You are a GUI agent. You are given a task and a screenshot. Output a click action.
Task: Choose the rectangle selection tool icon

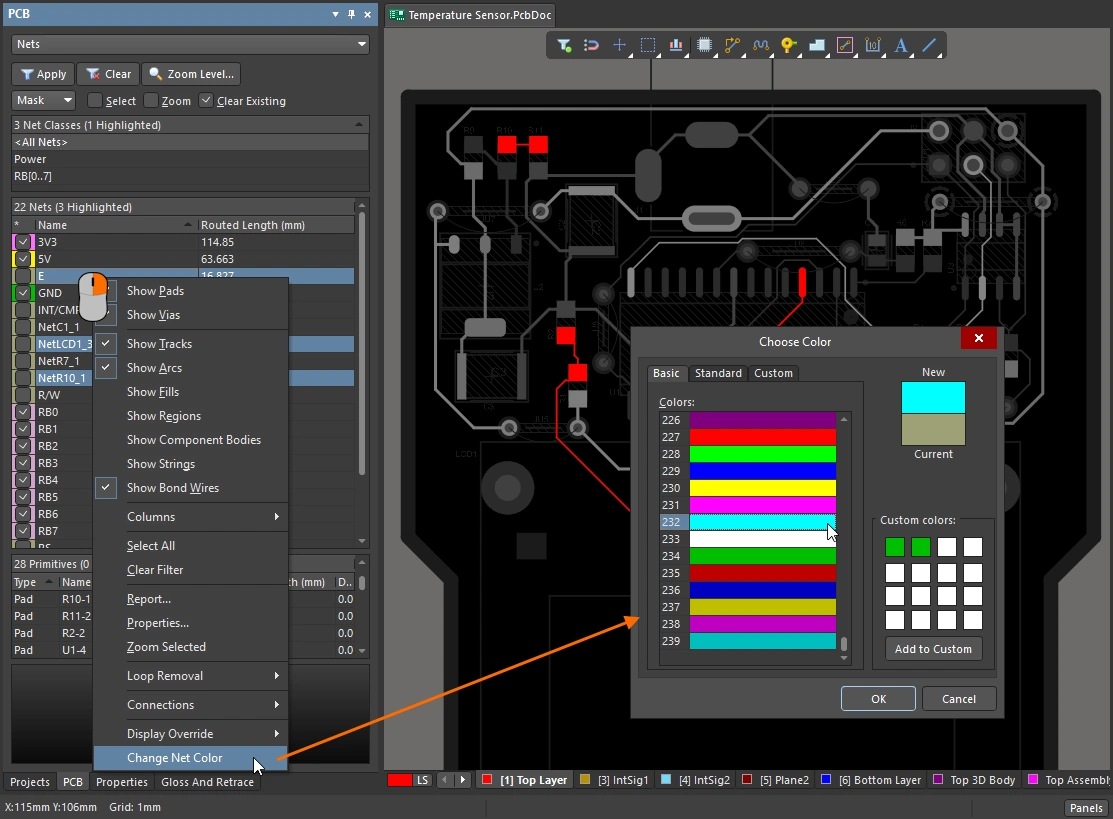pos(648,45)
